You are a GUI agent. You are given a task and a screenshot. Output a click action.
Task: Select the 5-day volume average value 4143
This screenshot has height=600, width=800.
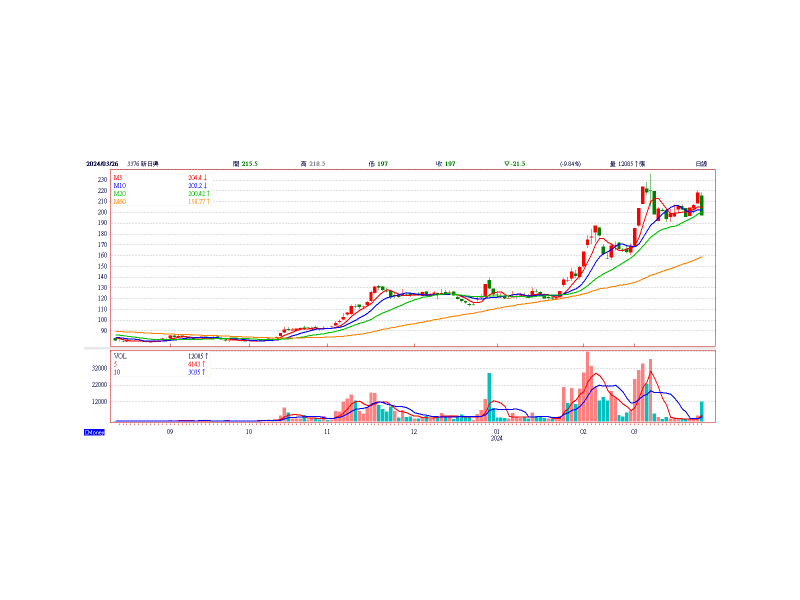pyautogui.click(x=196, y=363)
